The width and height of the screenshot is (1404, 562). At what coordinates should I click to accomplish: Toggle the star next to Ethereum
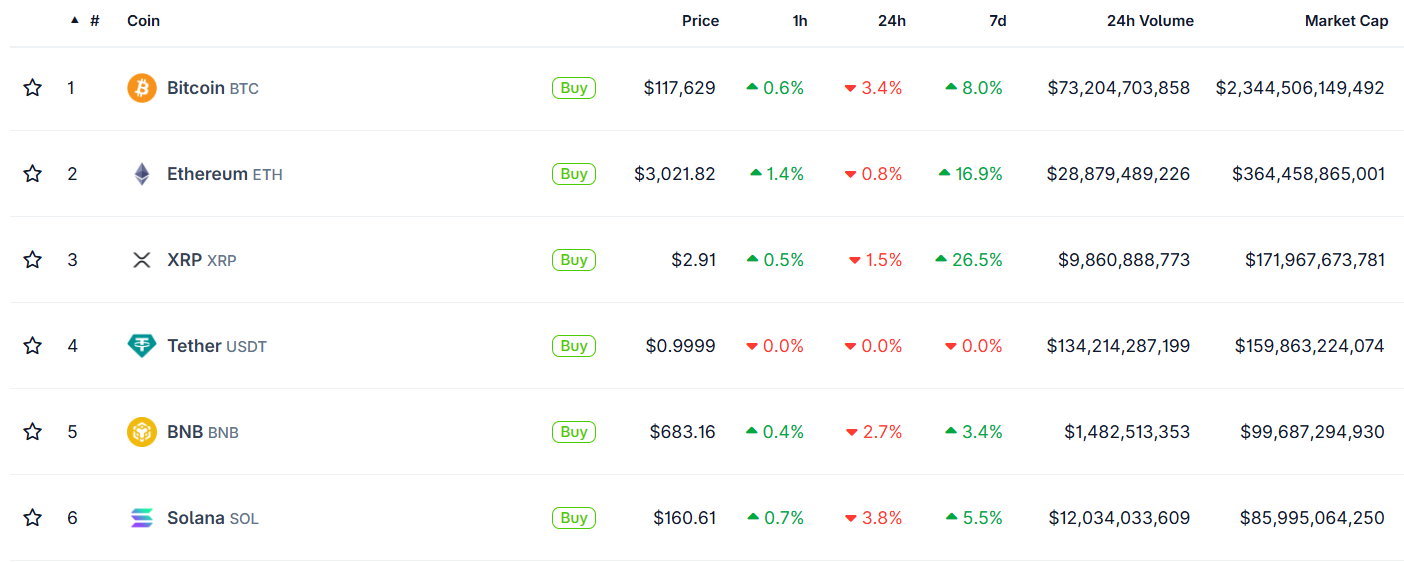point(32,174)
